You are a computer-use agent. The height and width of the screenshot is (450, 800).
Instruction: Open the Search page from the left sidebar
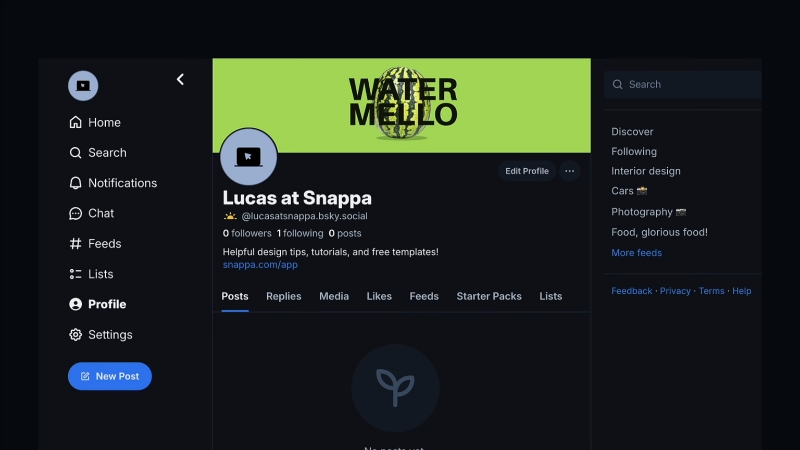pos(97,153)
